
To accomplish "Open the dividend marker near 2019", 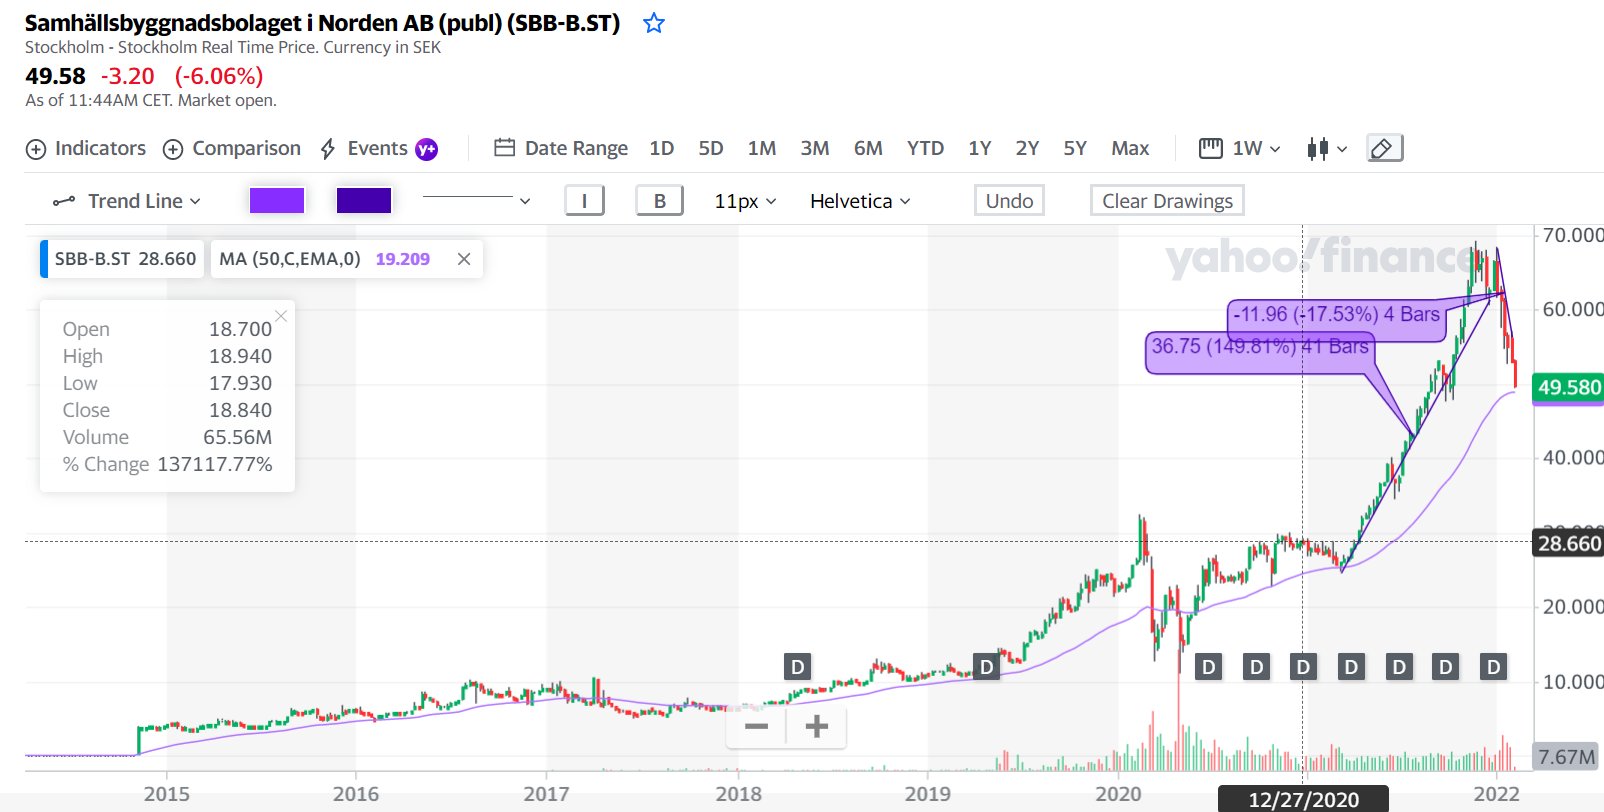I will [986, 667].
